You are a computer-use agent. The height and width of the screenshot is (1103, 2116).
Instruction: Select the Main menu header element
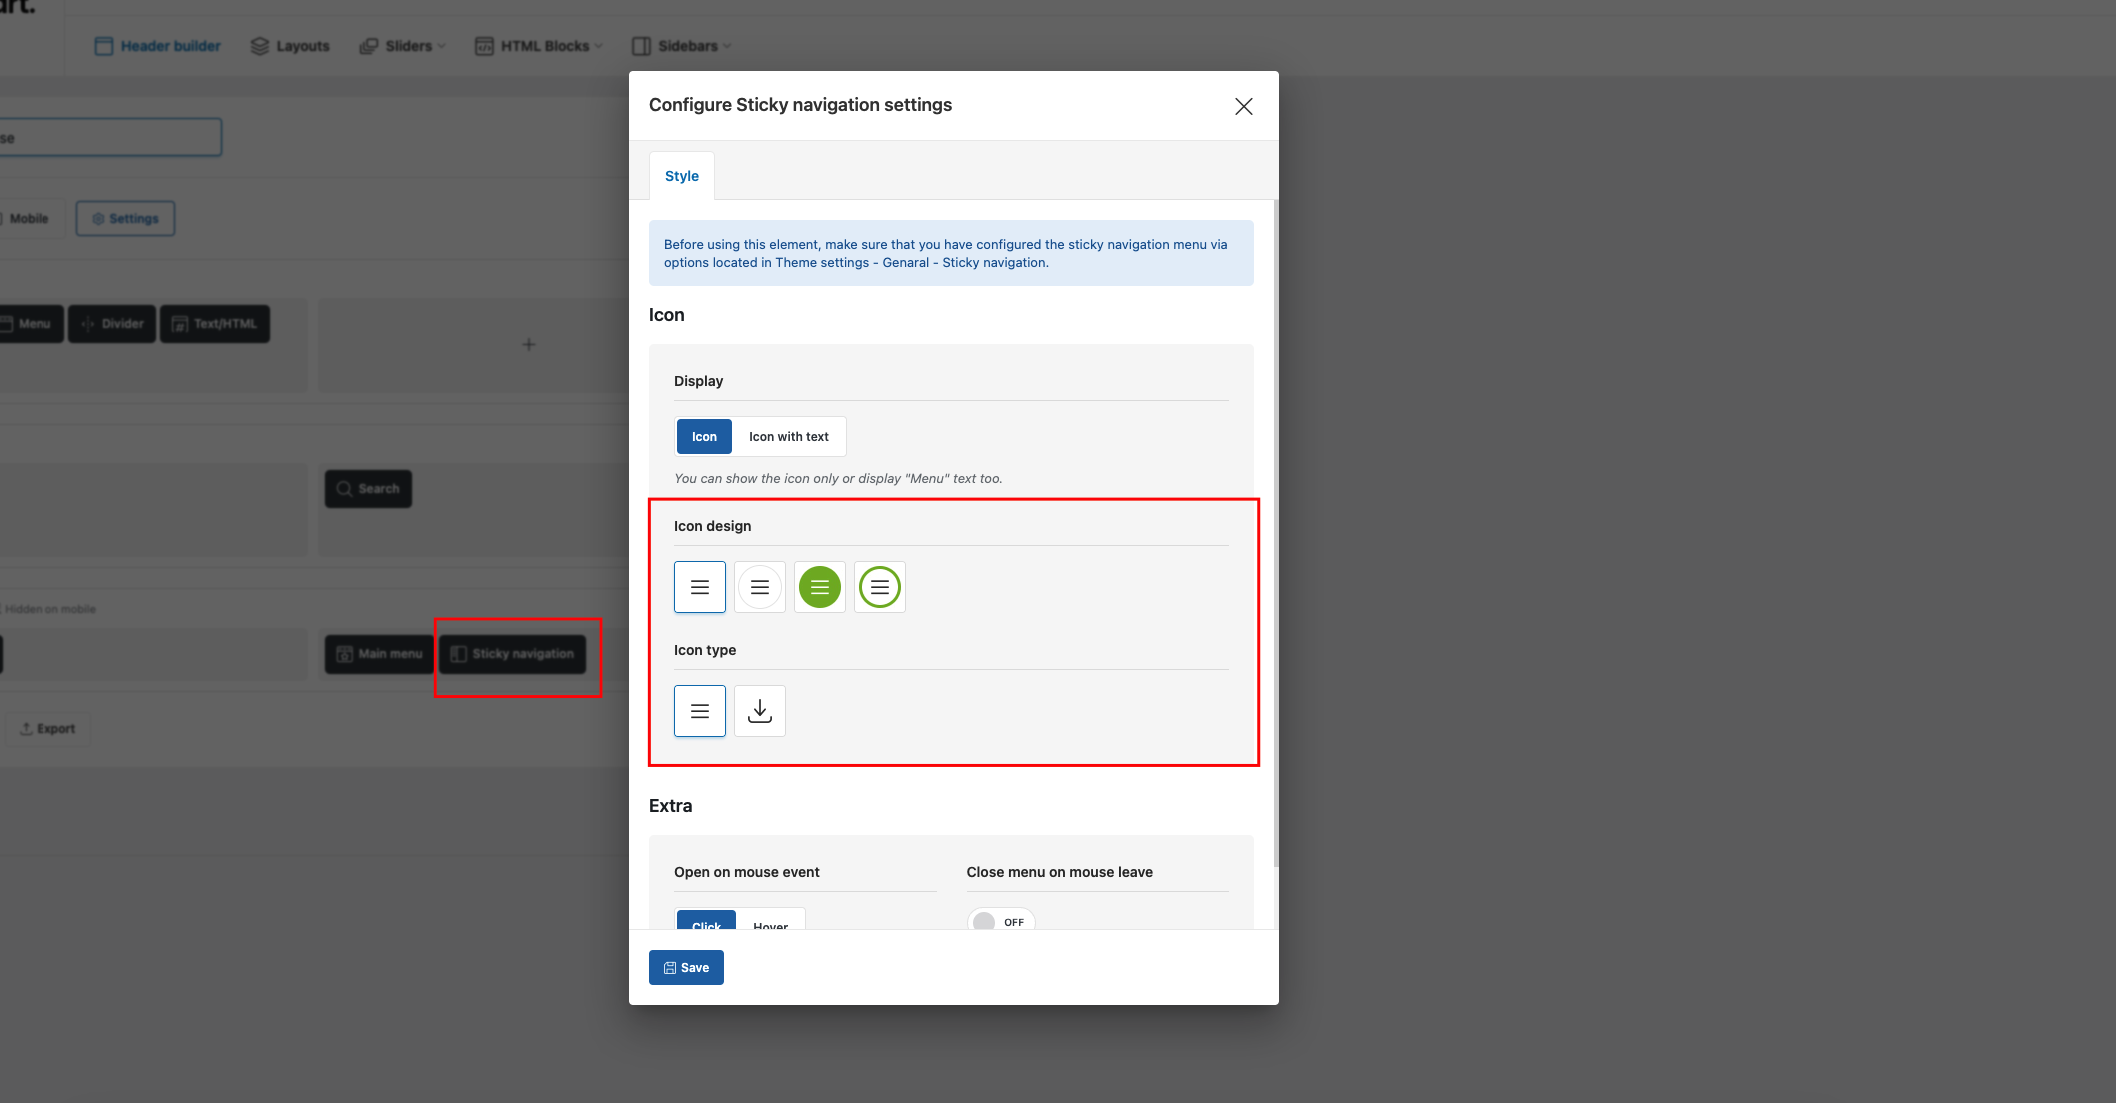point(379,654)
